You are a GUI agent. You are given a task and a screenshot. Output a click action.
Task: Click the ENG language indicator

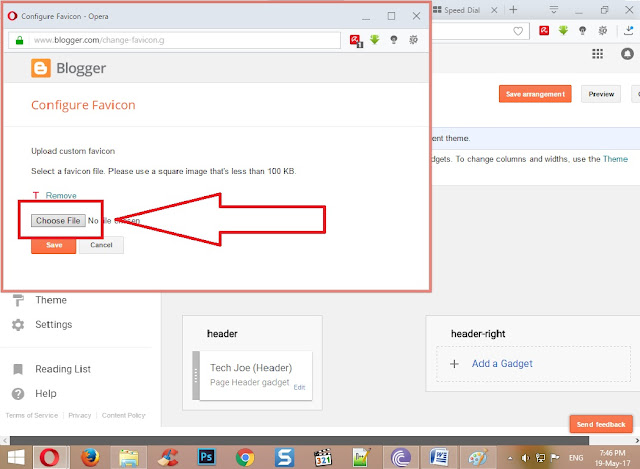pyautogui.click(x=576, y=458)
